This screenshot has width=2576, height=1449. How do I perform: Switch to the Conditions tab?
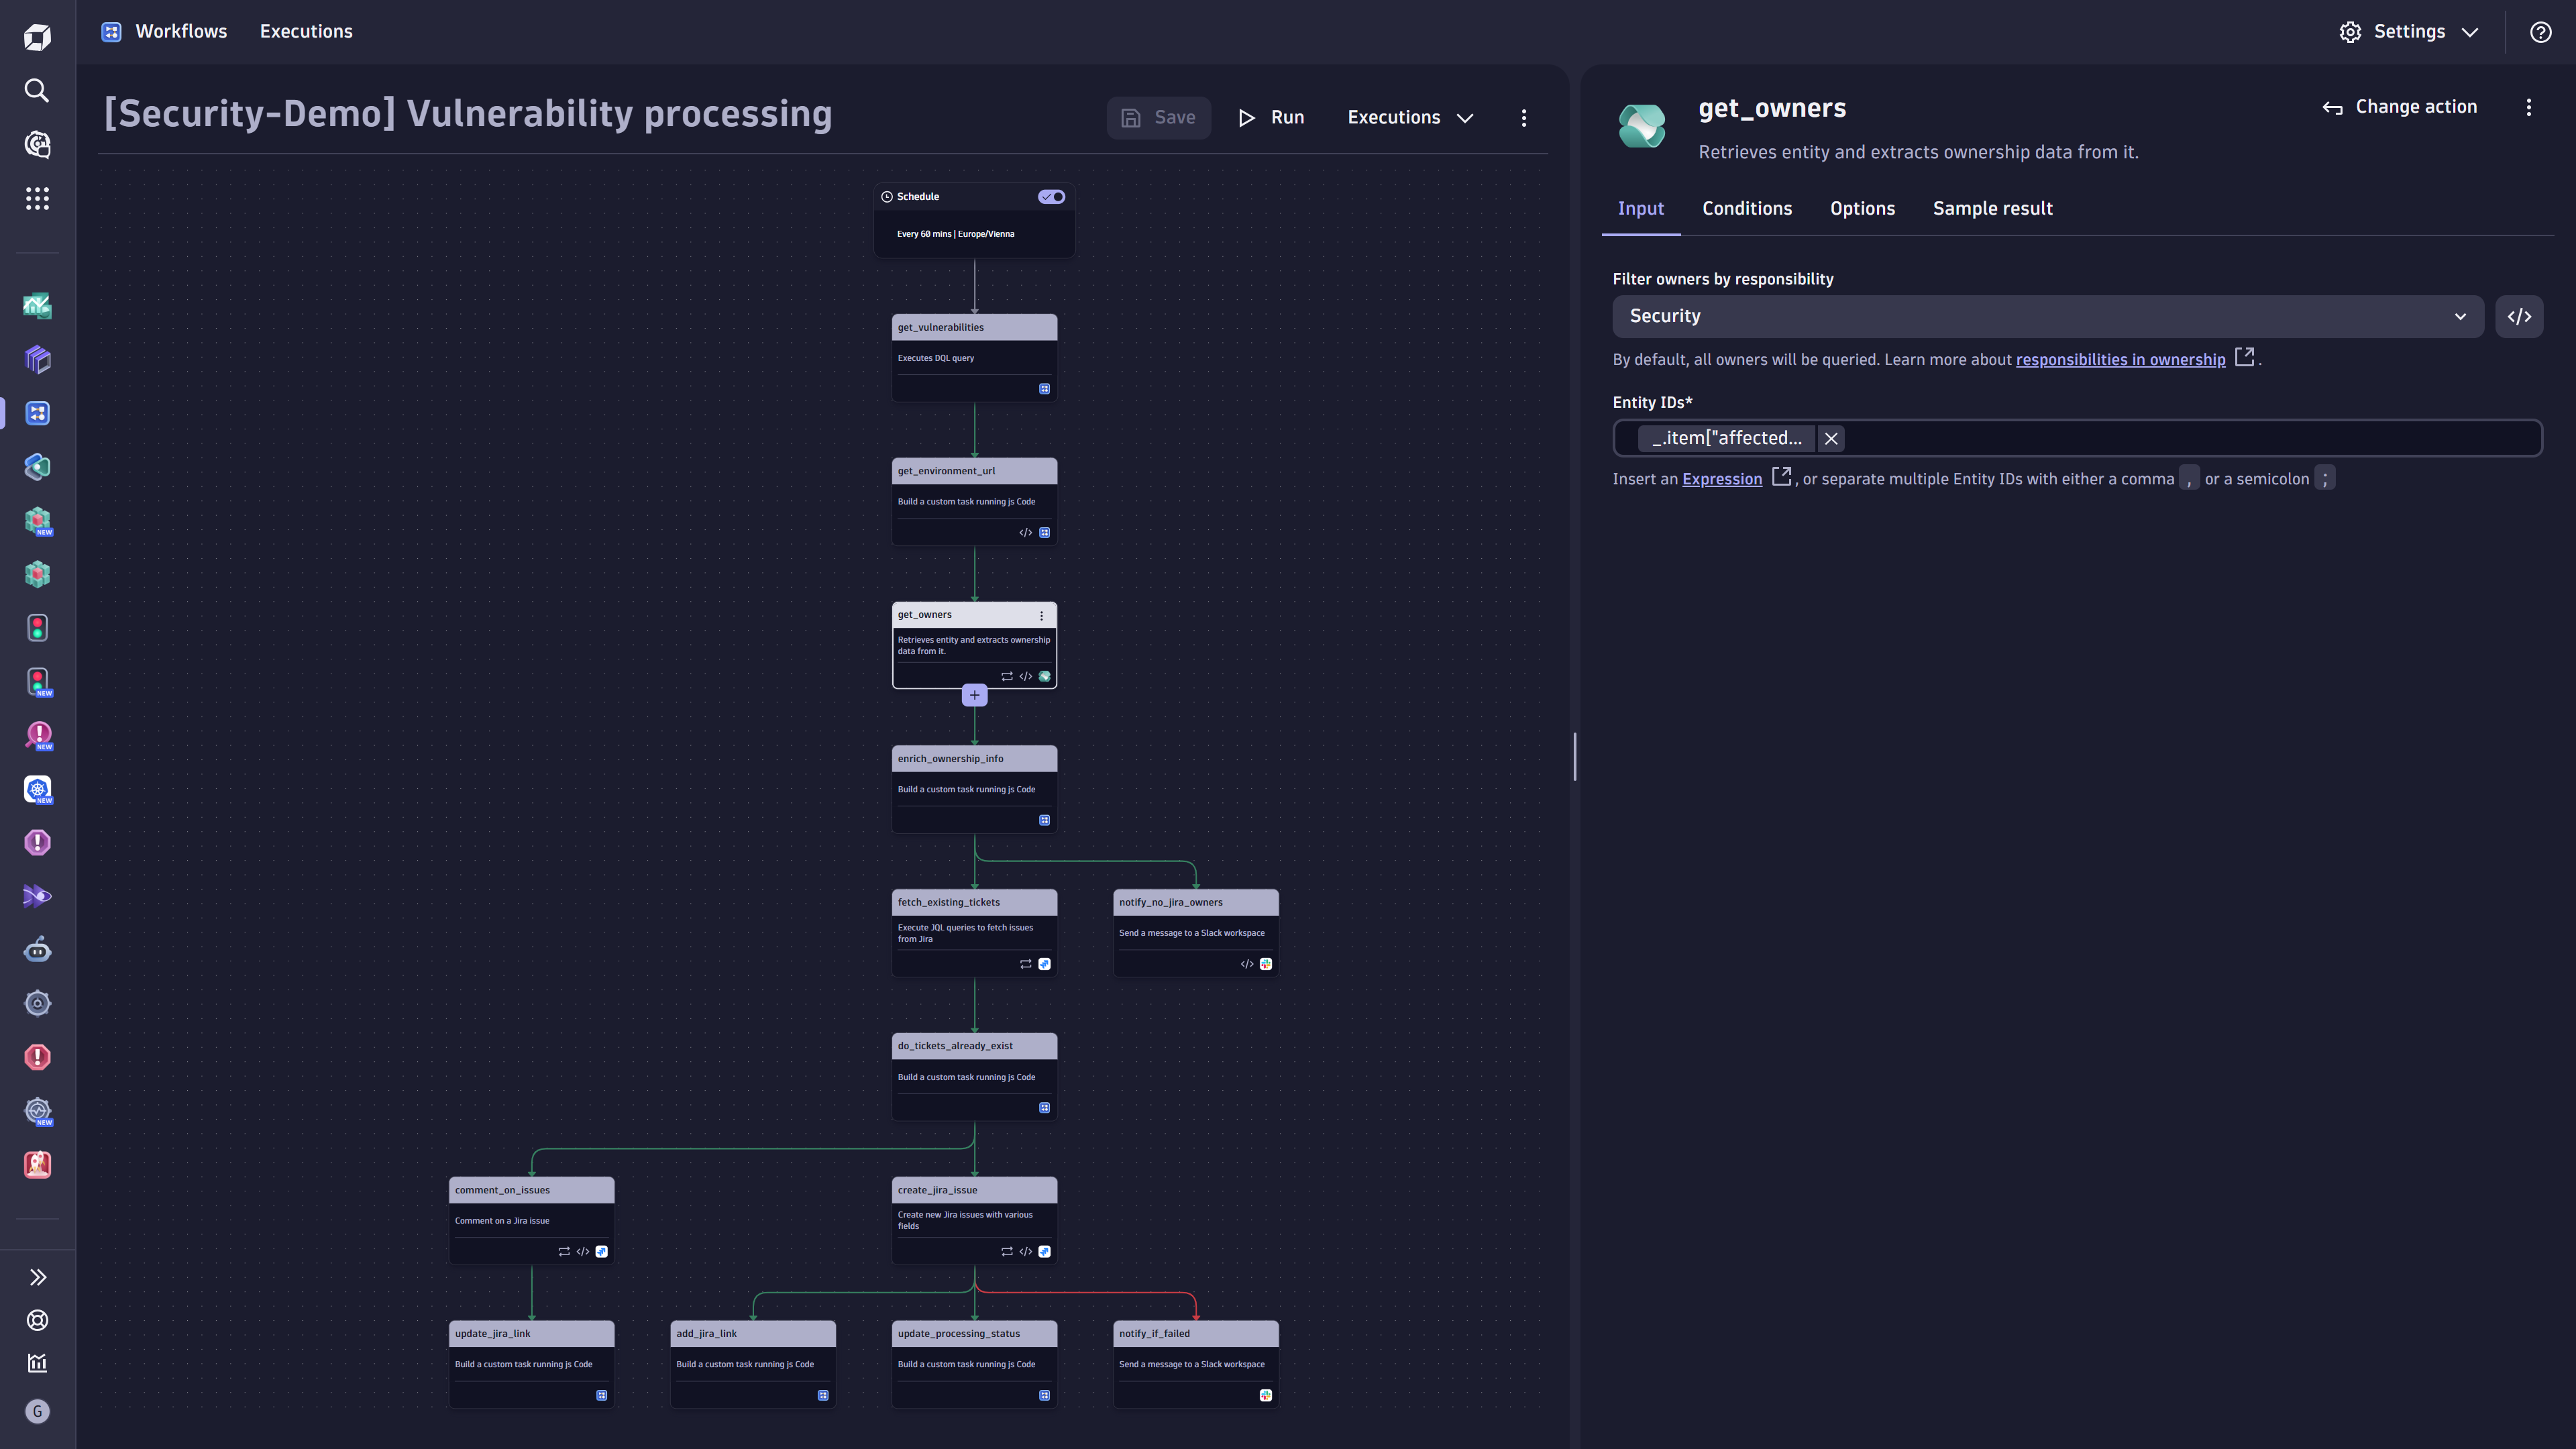coord(1747,208)
